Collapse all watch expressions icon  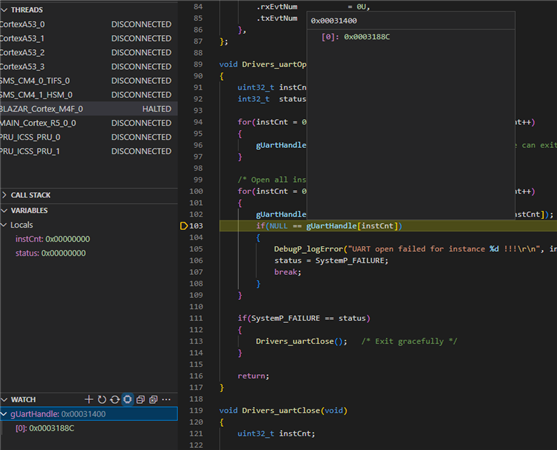tap(140, 400)
